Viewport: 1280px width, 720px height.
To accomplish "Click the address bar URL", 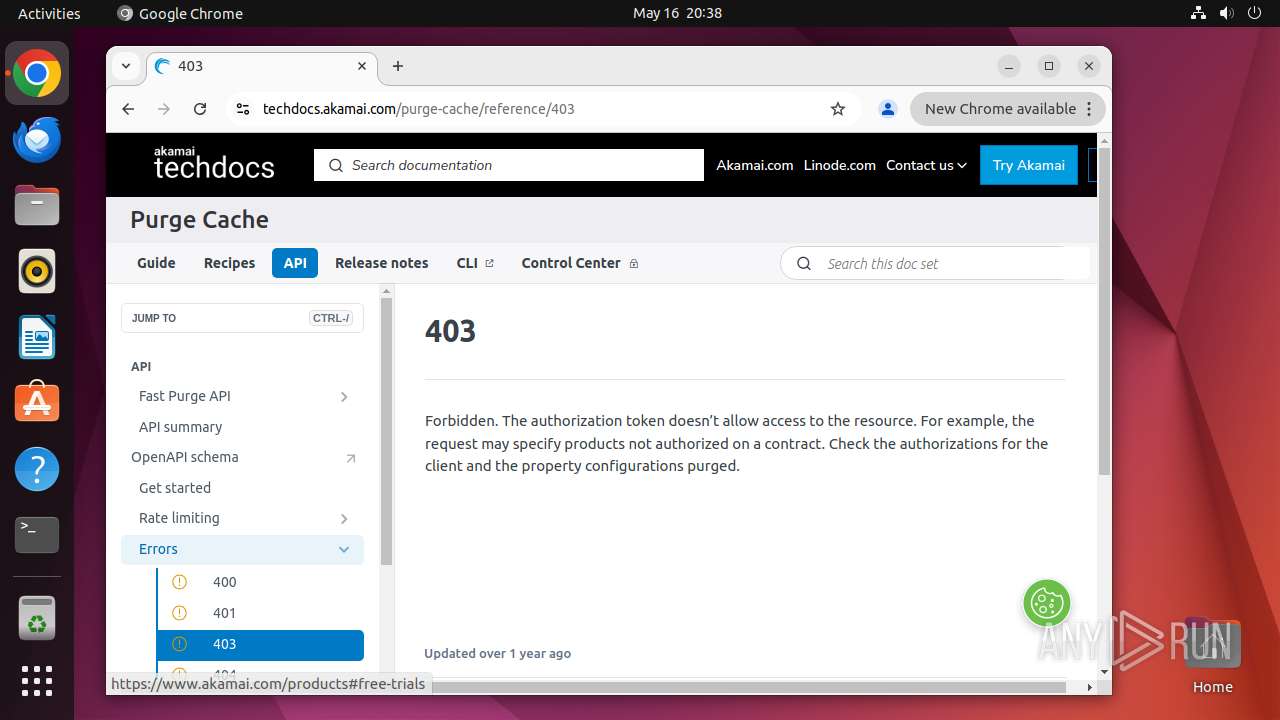I will pyautogui.click(x=419, y=109).
